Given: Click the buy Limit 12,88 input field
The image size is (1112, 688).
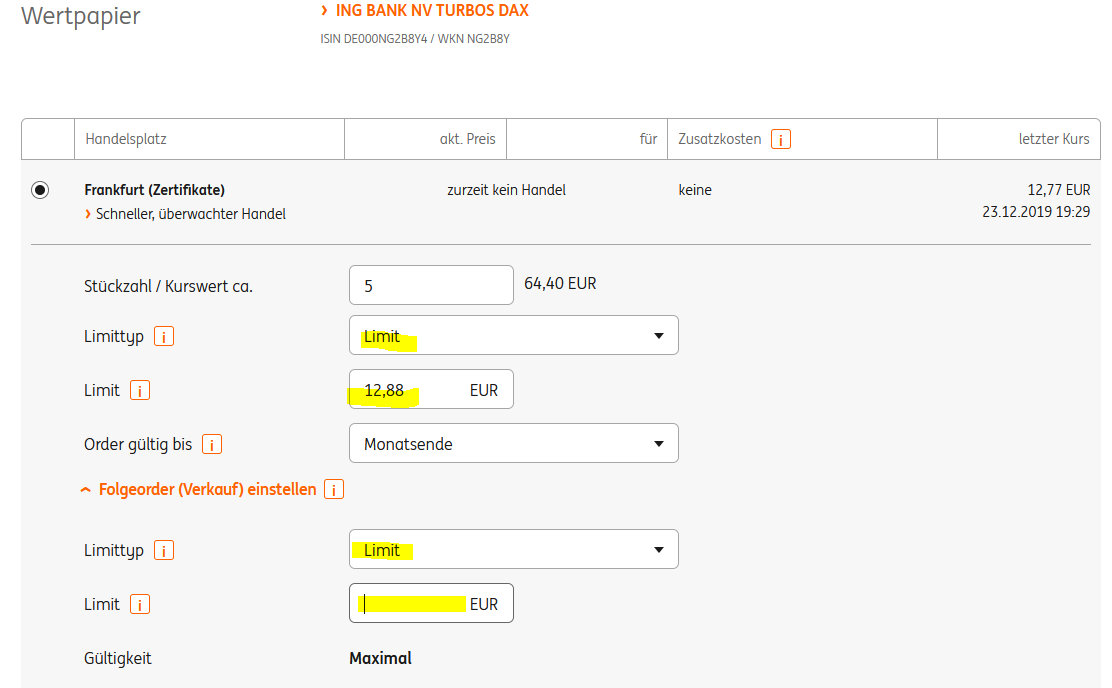Looking at the screenshot, I should pos(430,389).
